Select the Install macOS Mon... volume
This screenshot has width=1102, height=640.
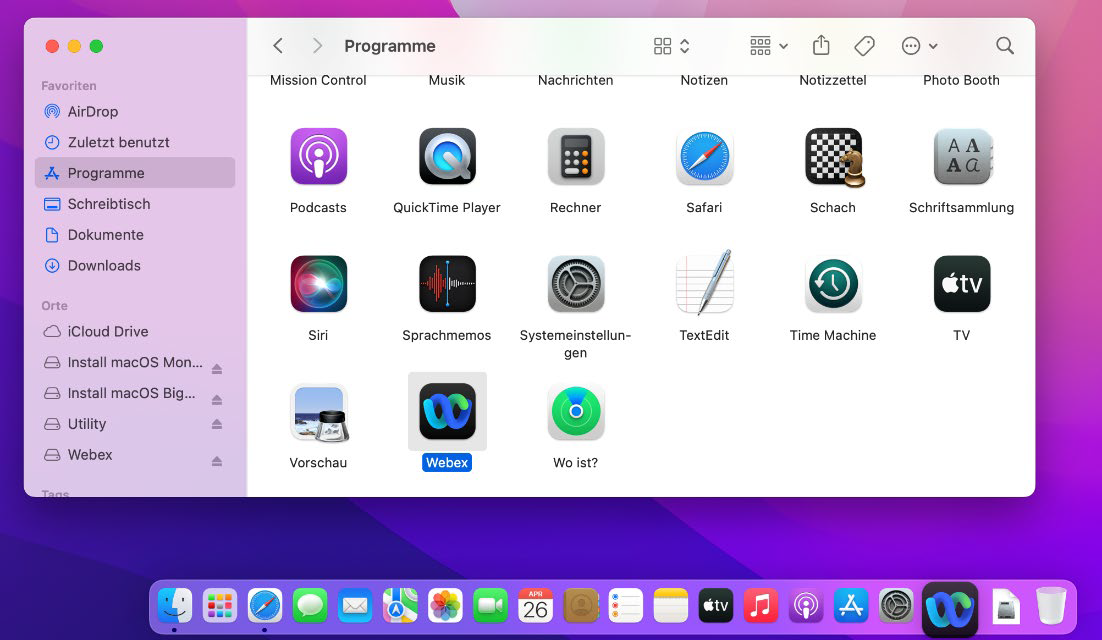pos(135,363)
